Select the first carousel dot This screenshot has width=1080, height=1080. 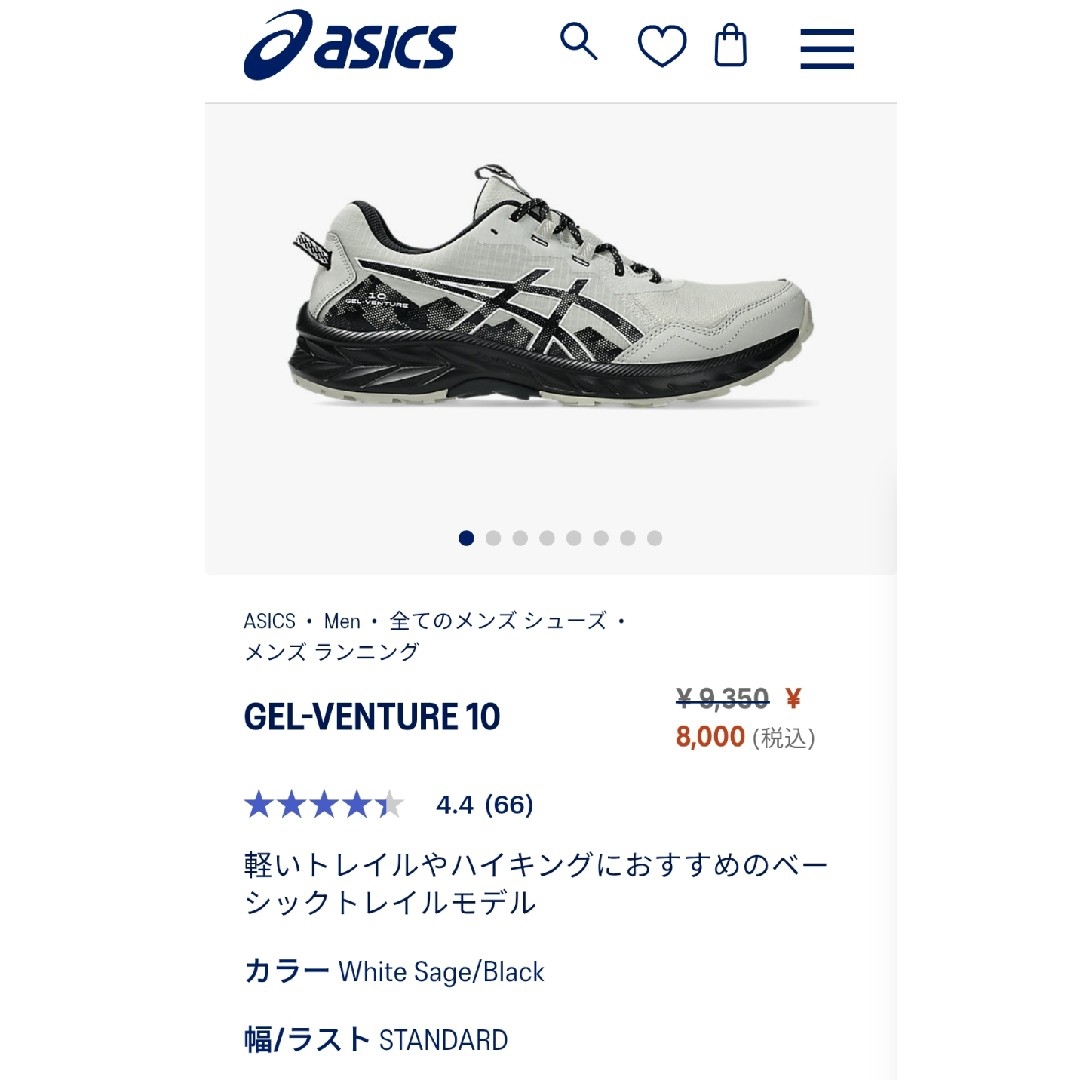466,538
